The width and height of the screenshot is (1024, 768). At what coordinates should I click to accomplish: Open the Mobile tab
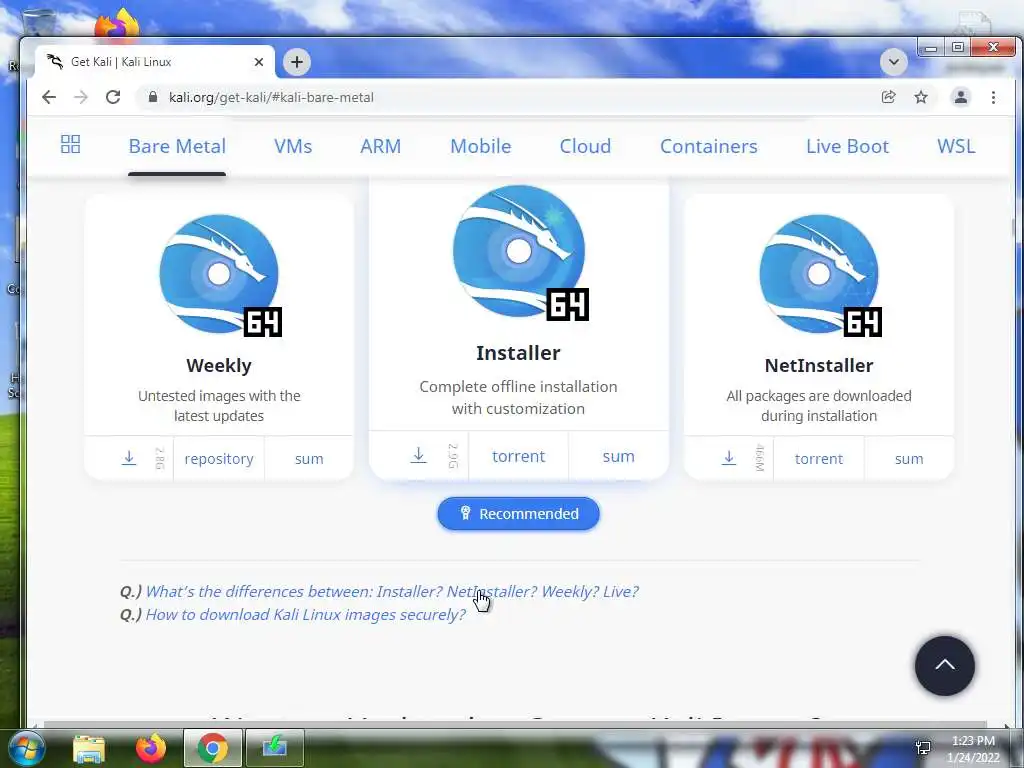pyautogui.click(x=481, y=146)
